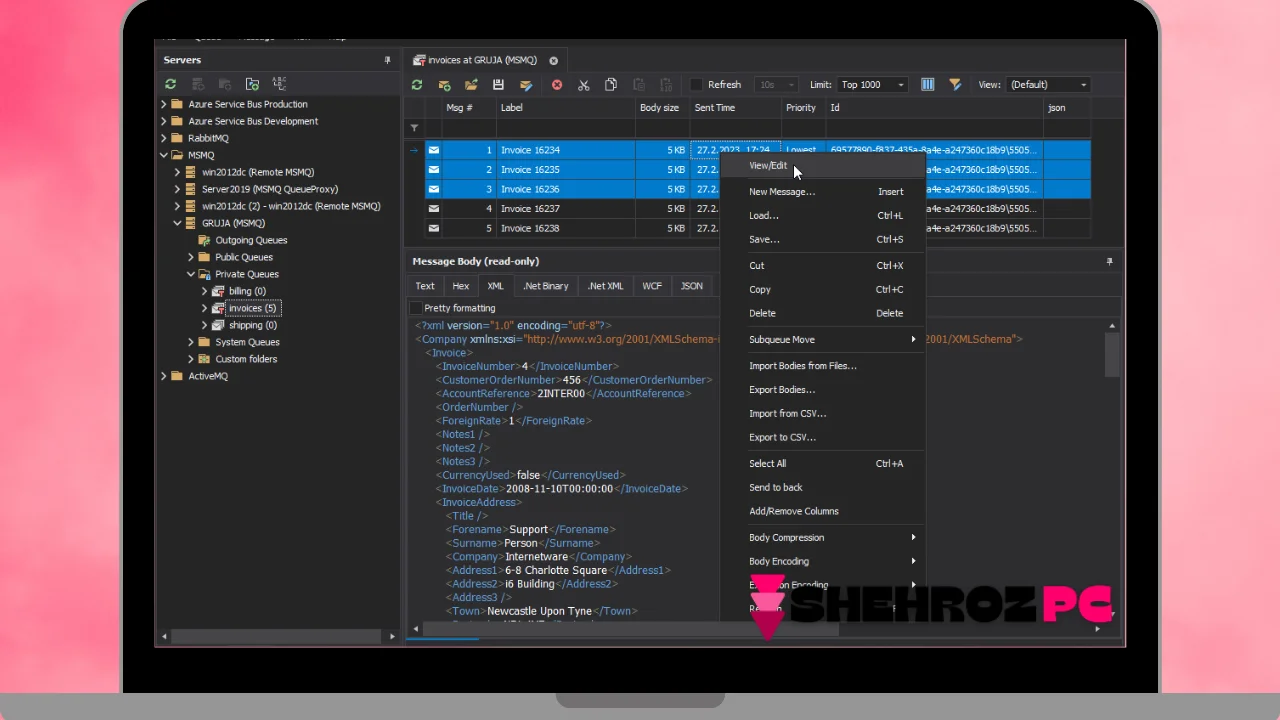
Task: Click the billing queue icon
Action: (218, 291)
